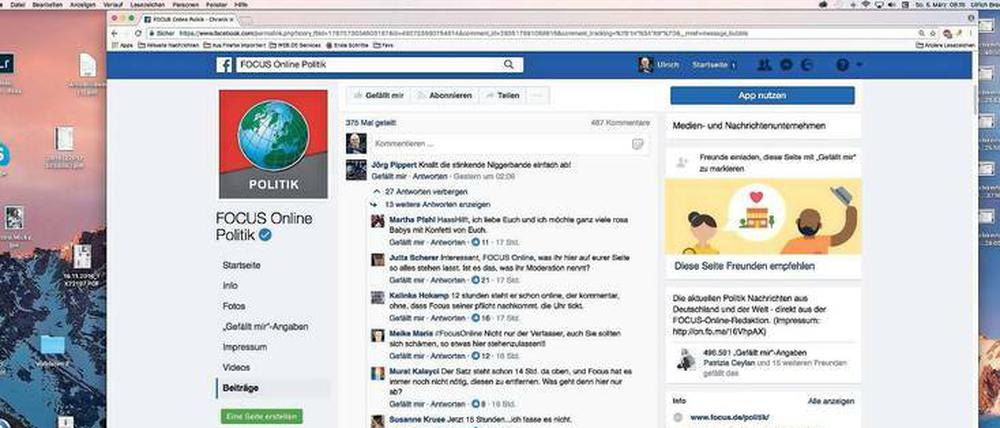Click the Chrome back arrow

coord(114,33)
